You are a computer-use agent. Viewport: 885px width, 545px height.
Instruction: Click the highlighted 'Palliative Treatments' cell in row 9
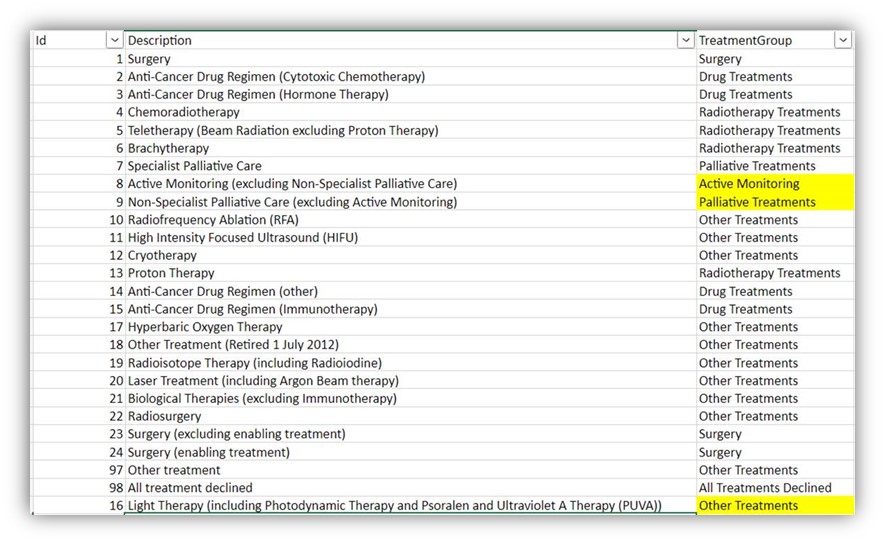tap(776, 202)
